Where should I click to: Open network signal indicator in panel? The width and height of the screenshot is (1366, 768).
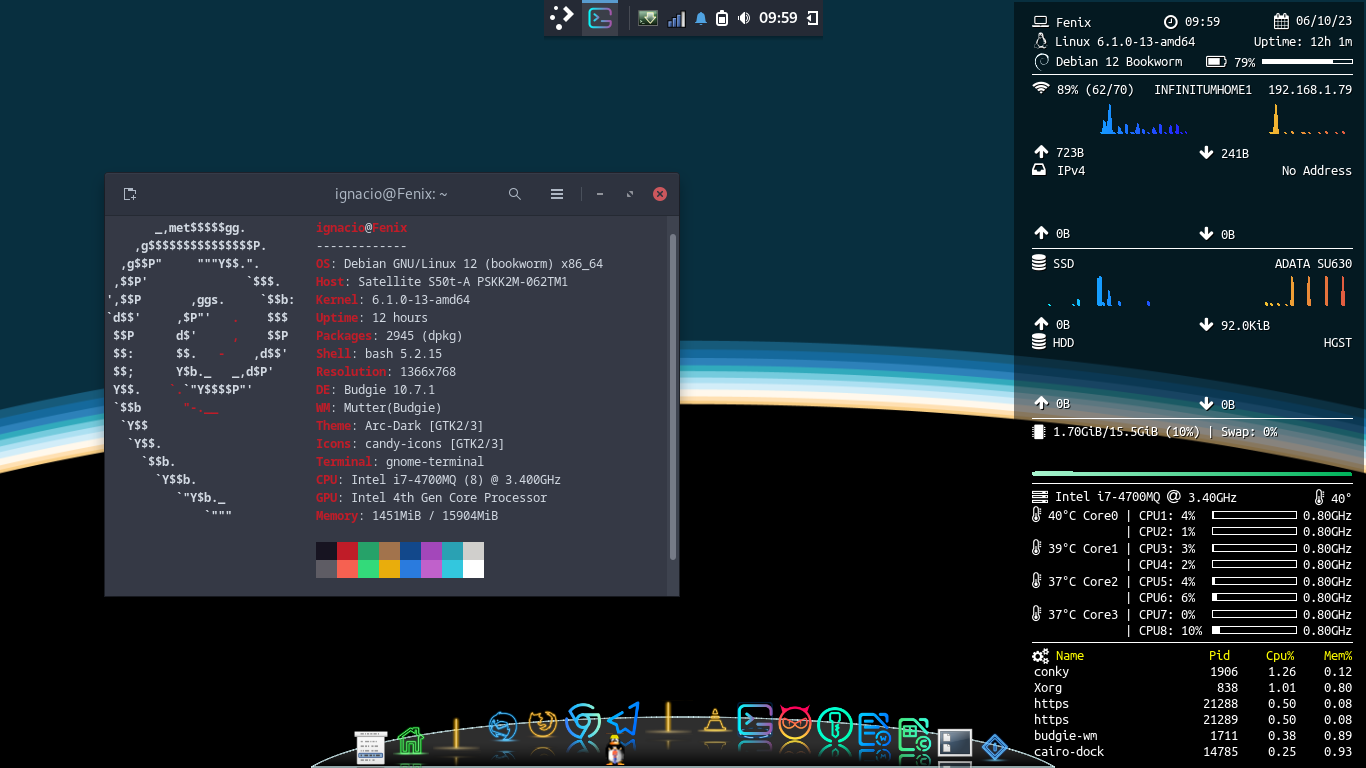tap(676, 18)
